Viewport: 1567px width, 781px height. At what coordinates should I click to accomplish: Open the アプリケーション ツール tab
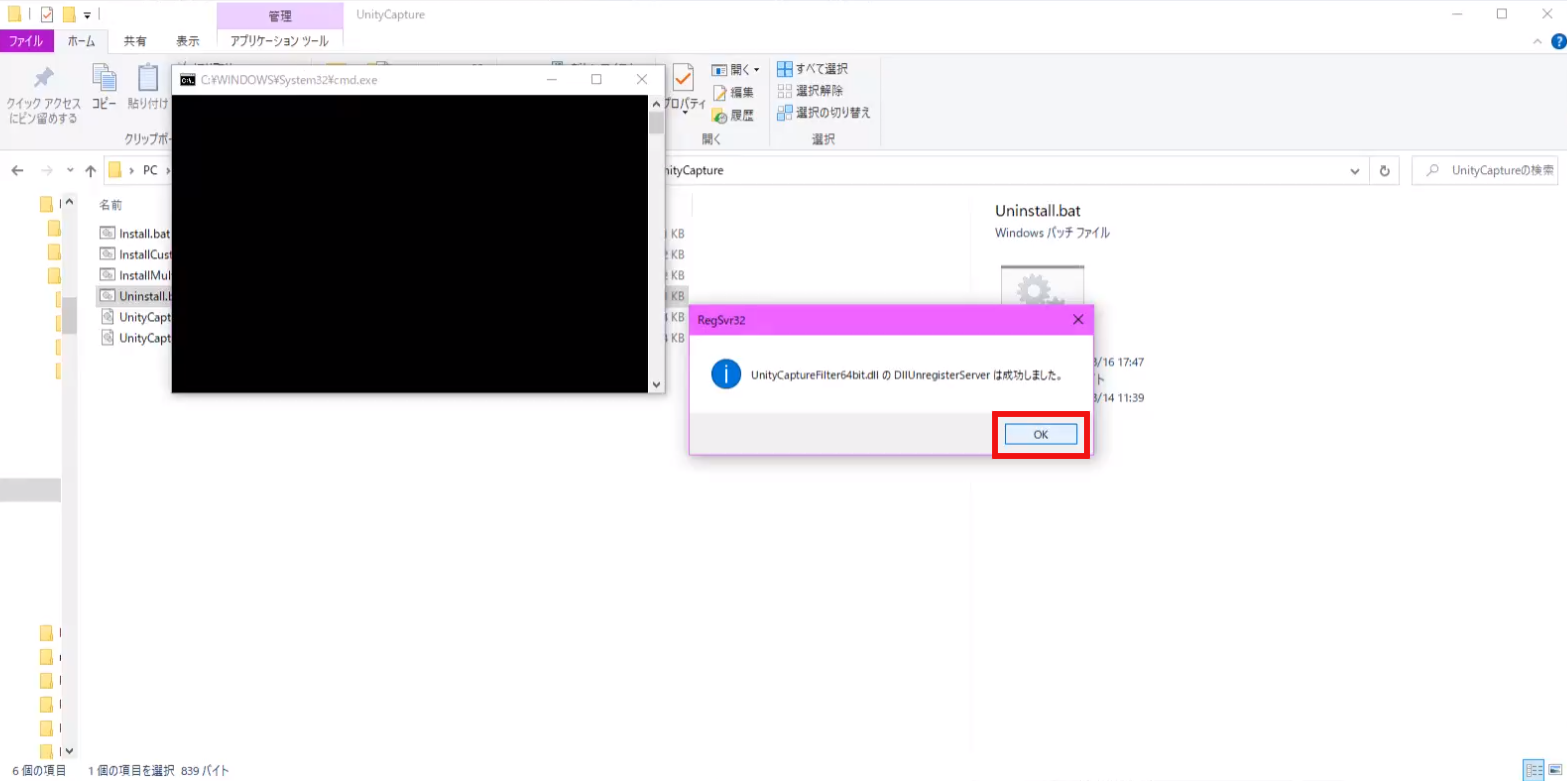tap(280, 41)
